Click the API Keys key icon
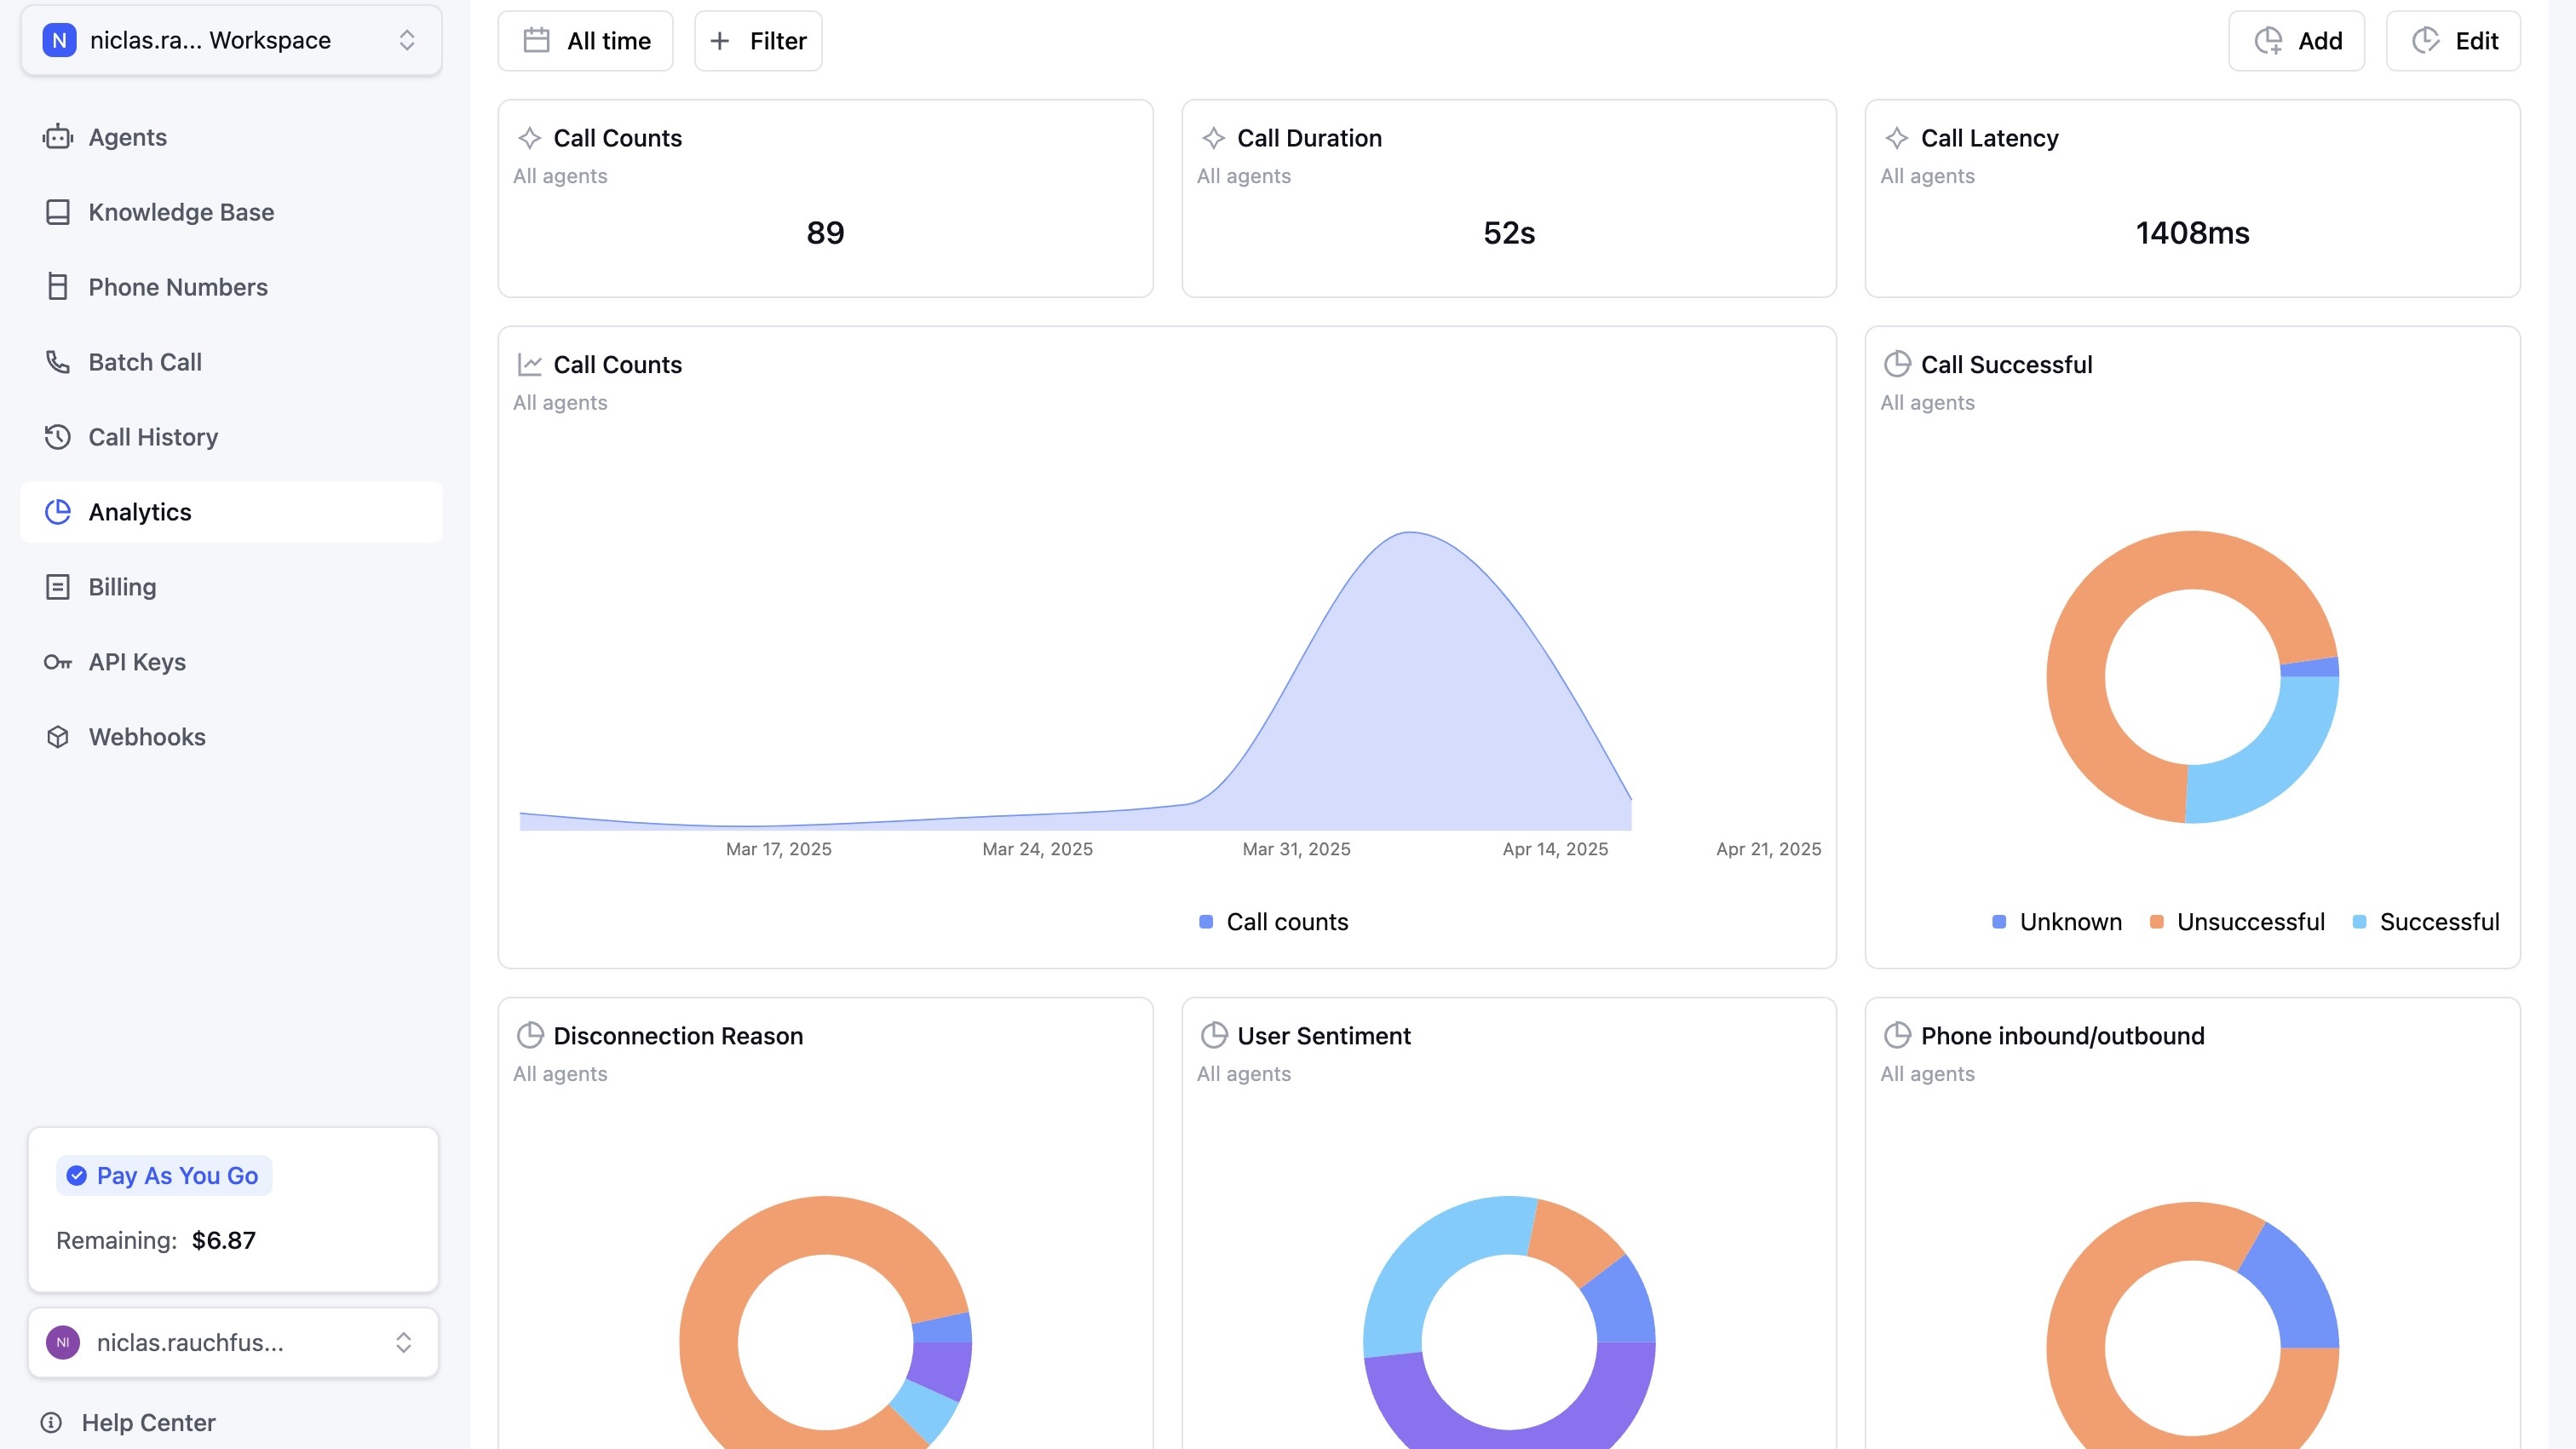Viewport: 2576px width, 1449px height. coord(58,662)
